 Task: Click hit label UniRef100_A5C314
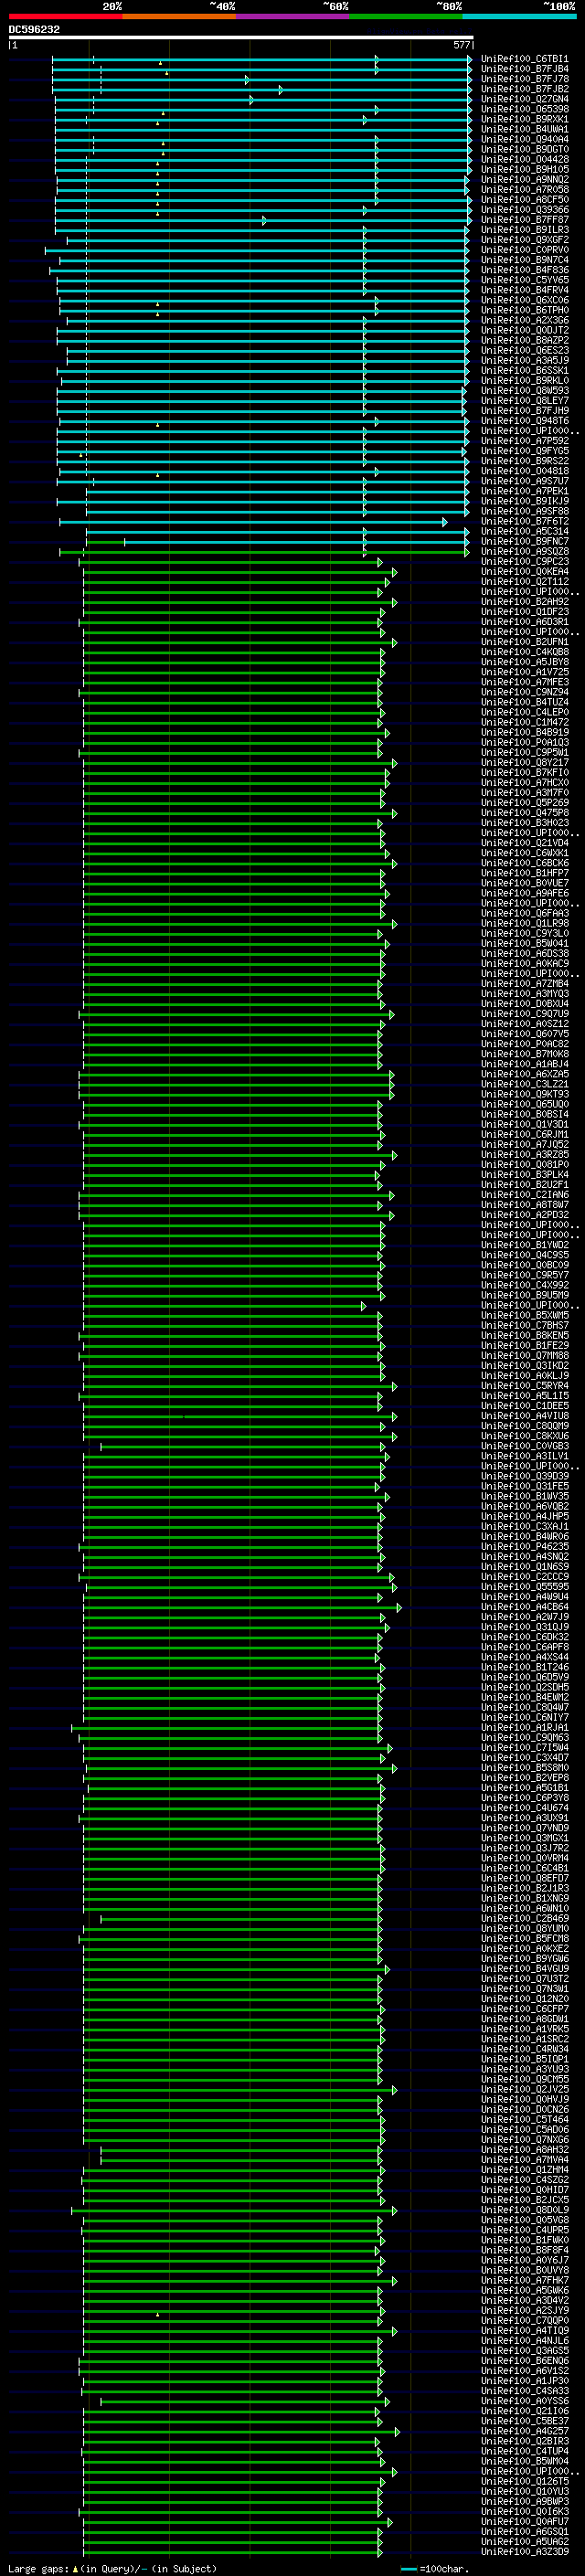[525, 532]
